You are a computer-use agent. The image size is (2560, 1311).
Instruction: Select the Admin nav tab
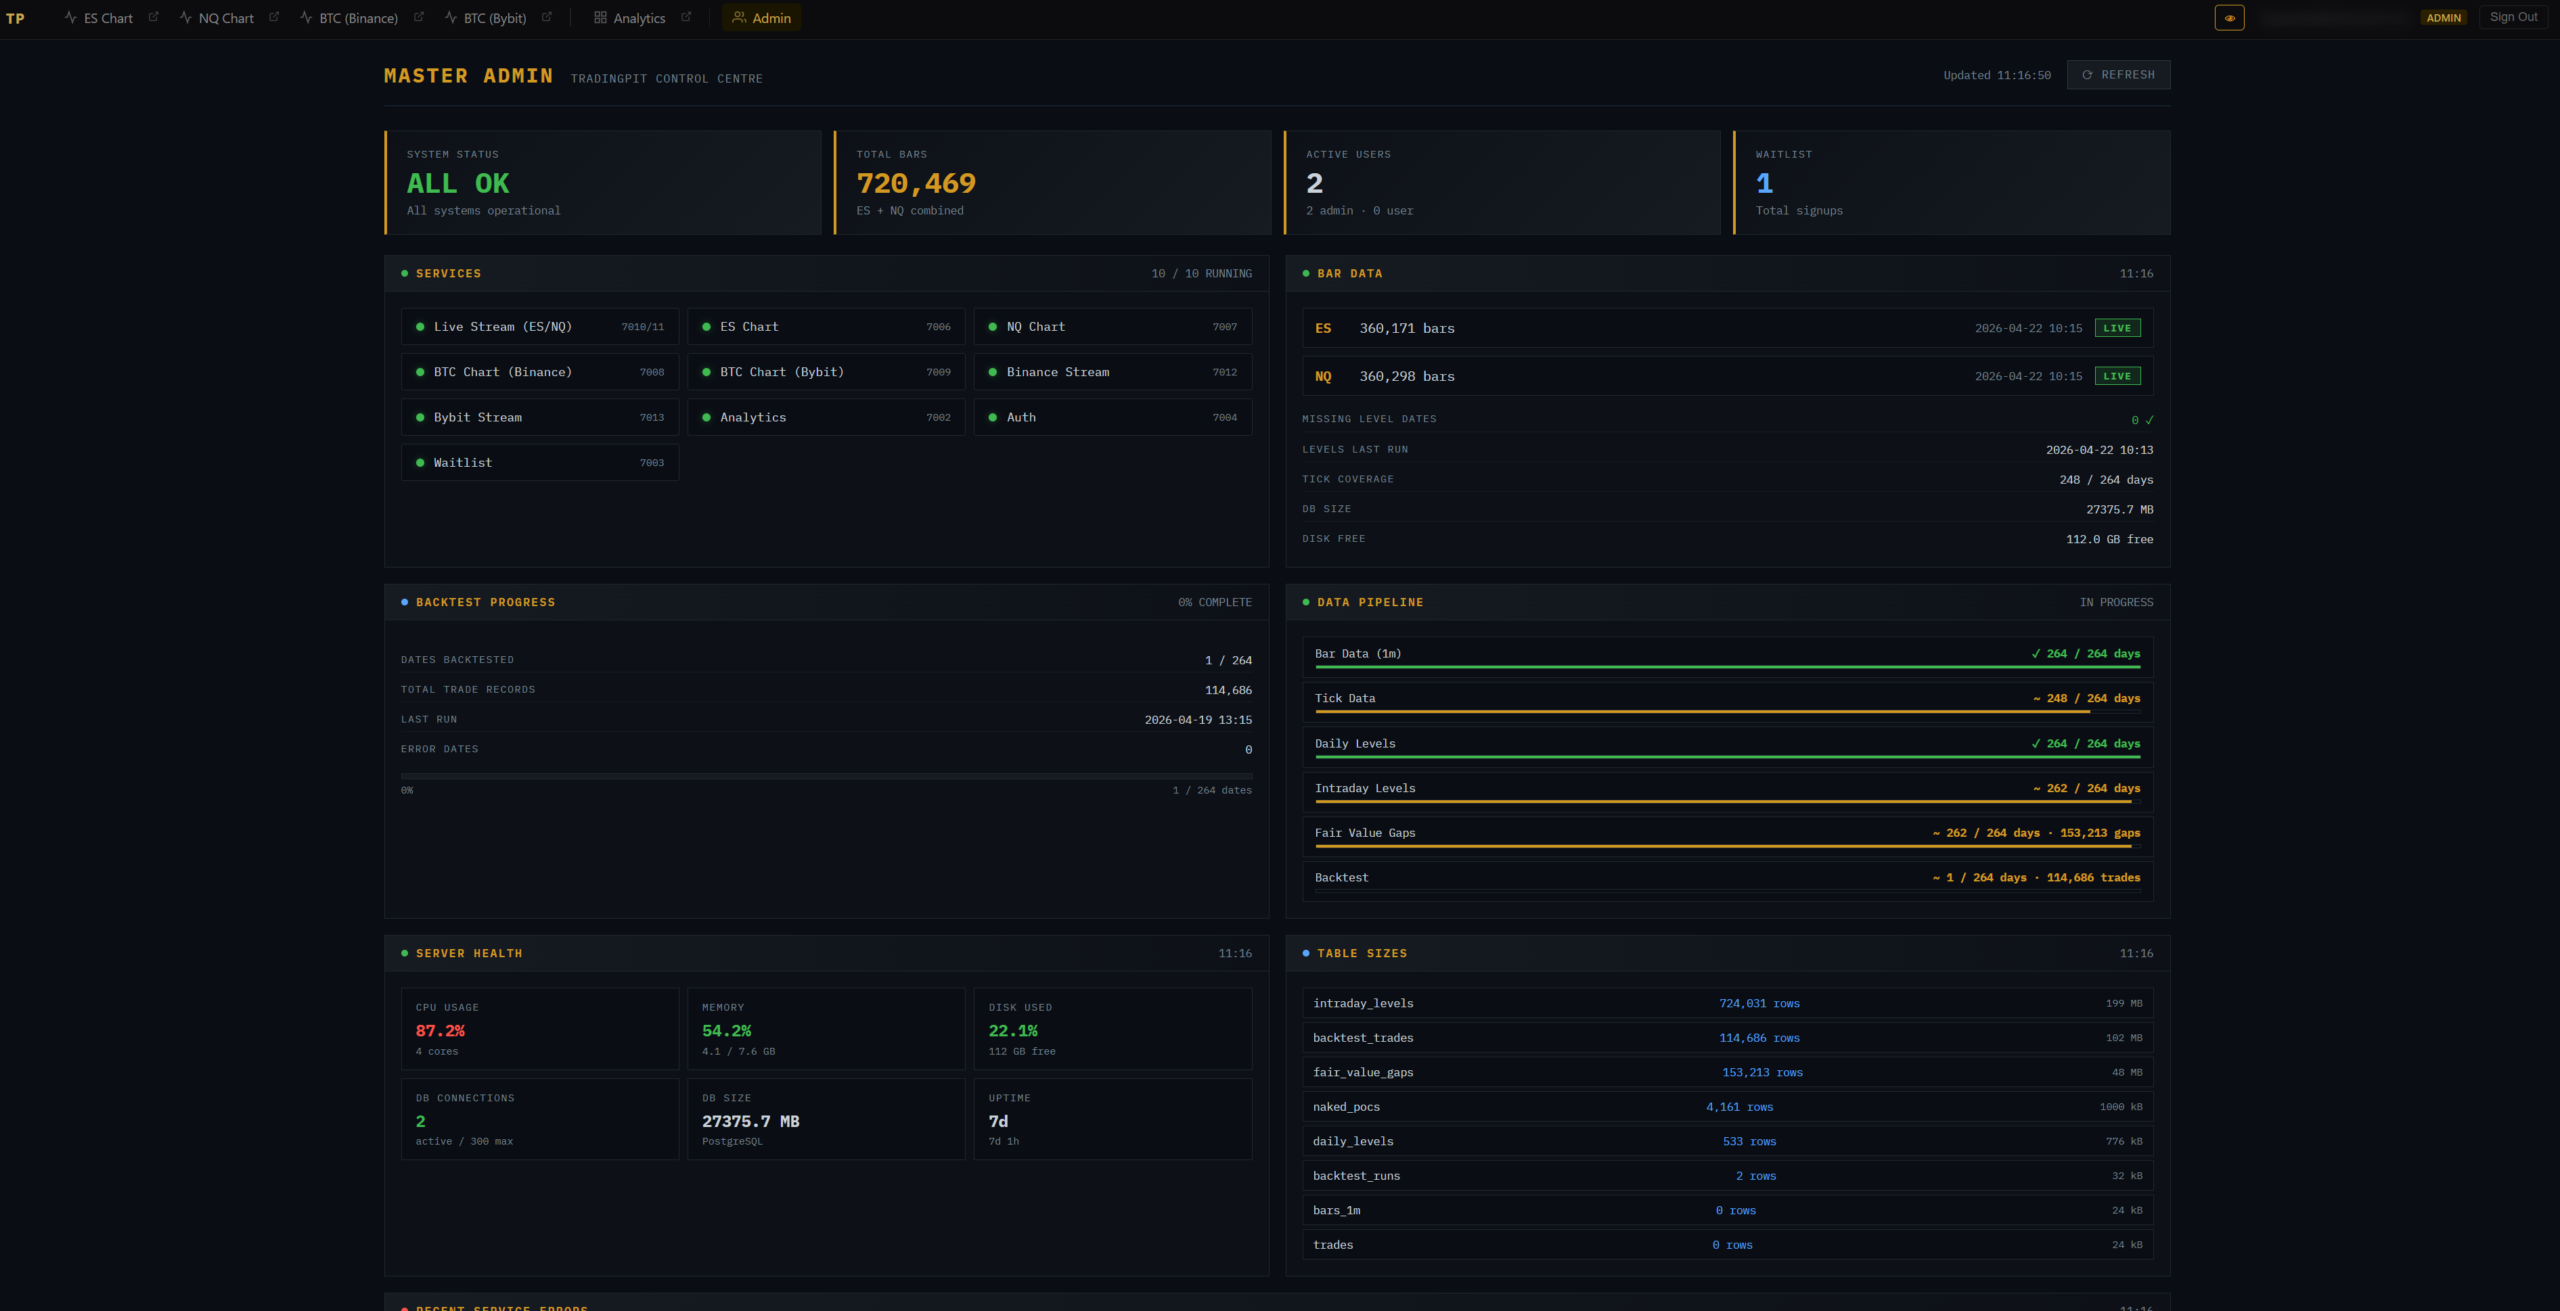pos(761,18)
